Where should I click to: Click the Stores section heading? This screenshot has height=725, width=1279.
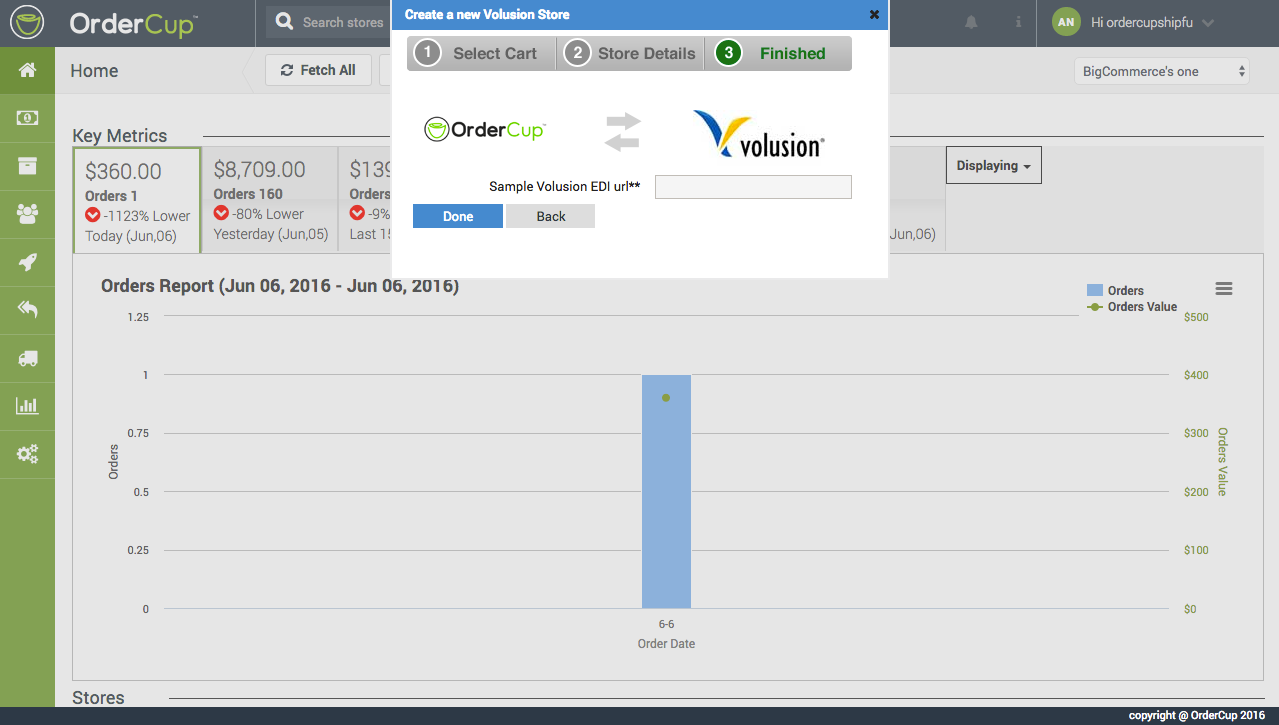point(98,697)
